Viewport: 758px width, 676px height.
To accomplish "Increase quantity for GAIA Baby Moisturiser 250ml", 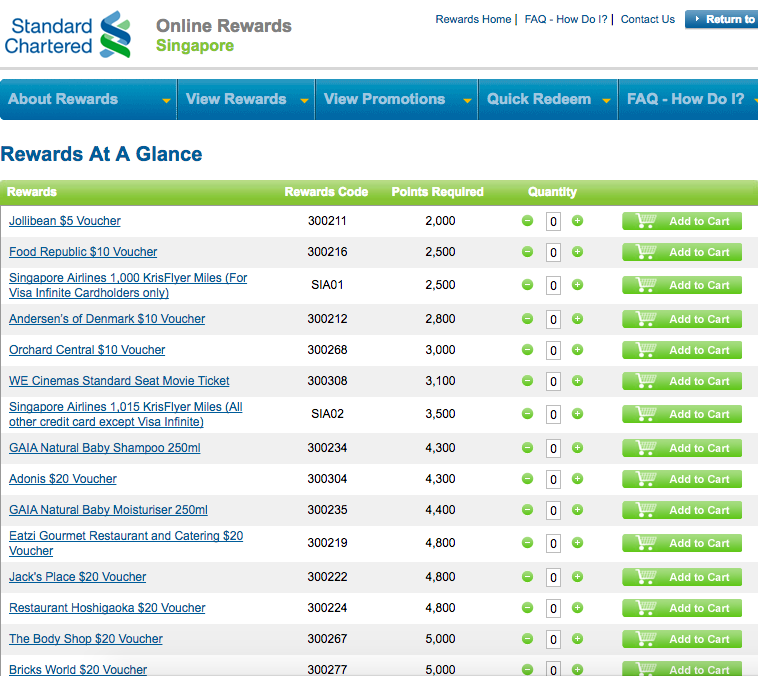I will (x=577, y=510).
